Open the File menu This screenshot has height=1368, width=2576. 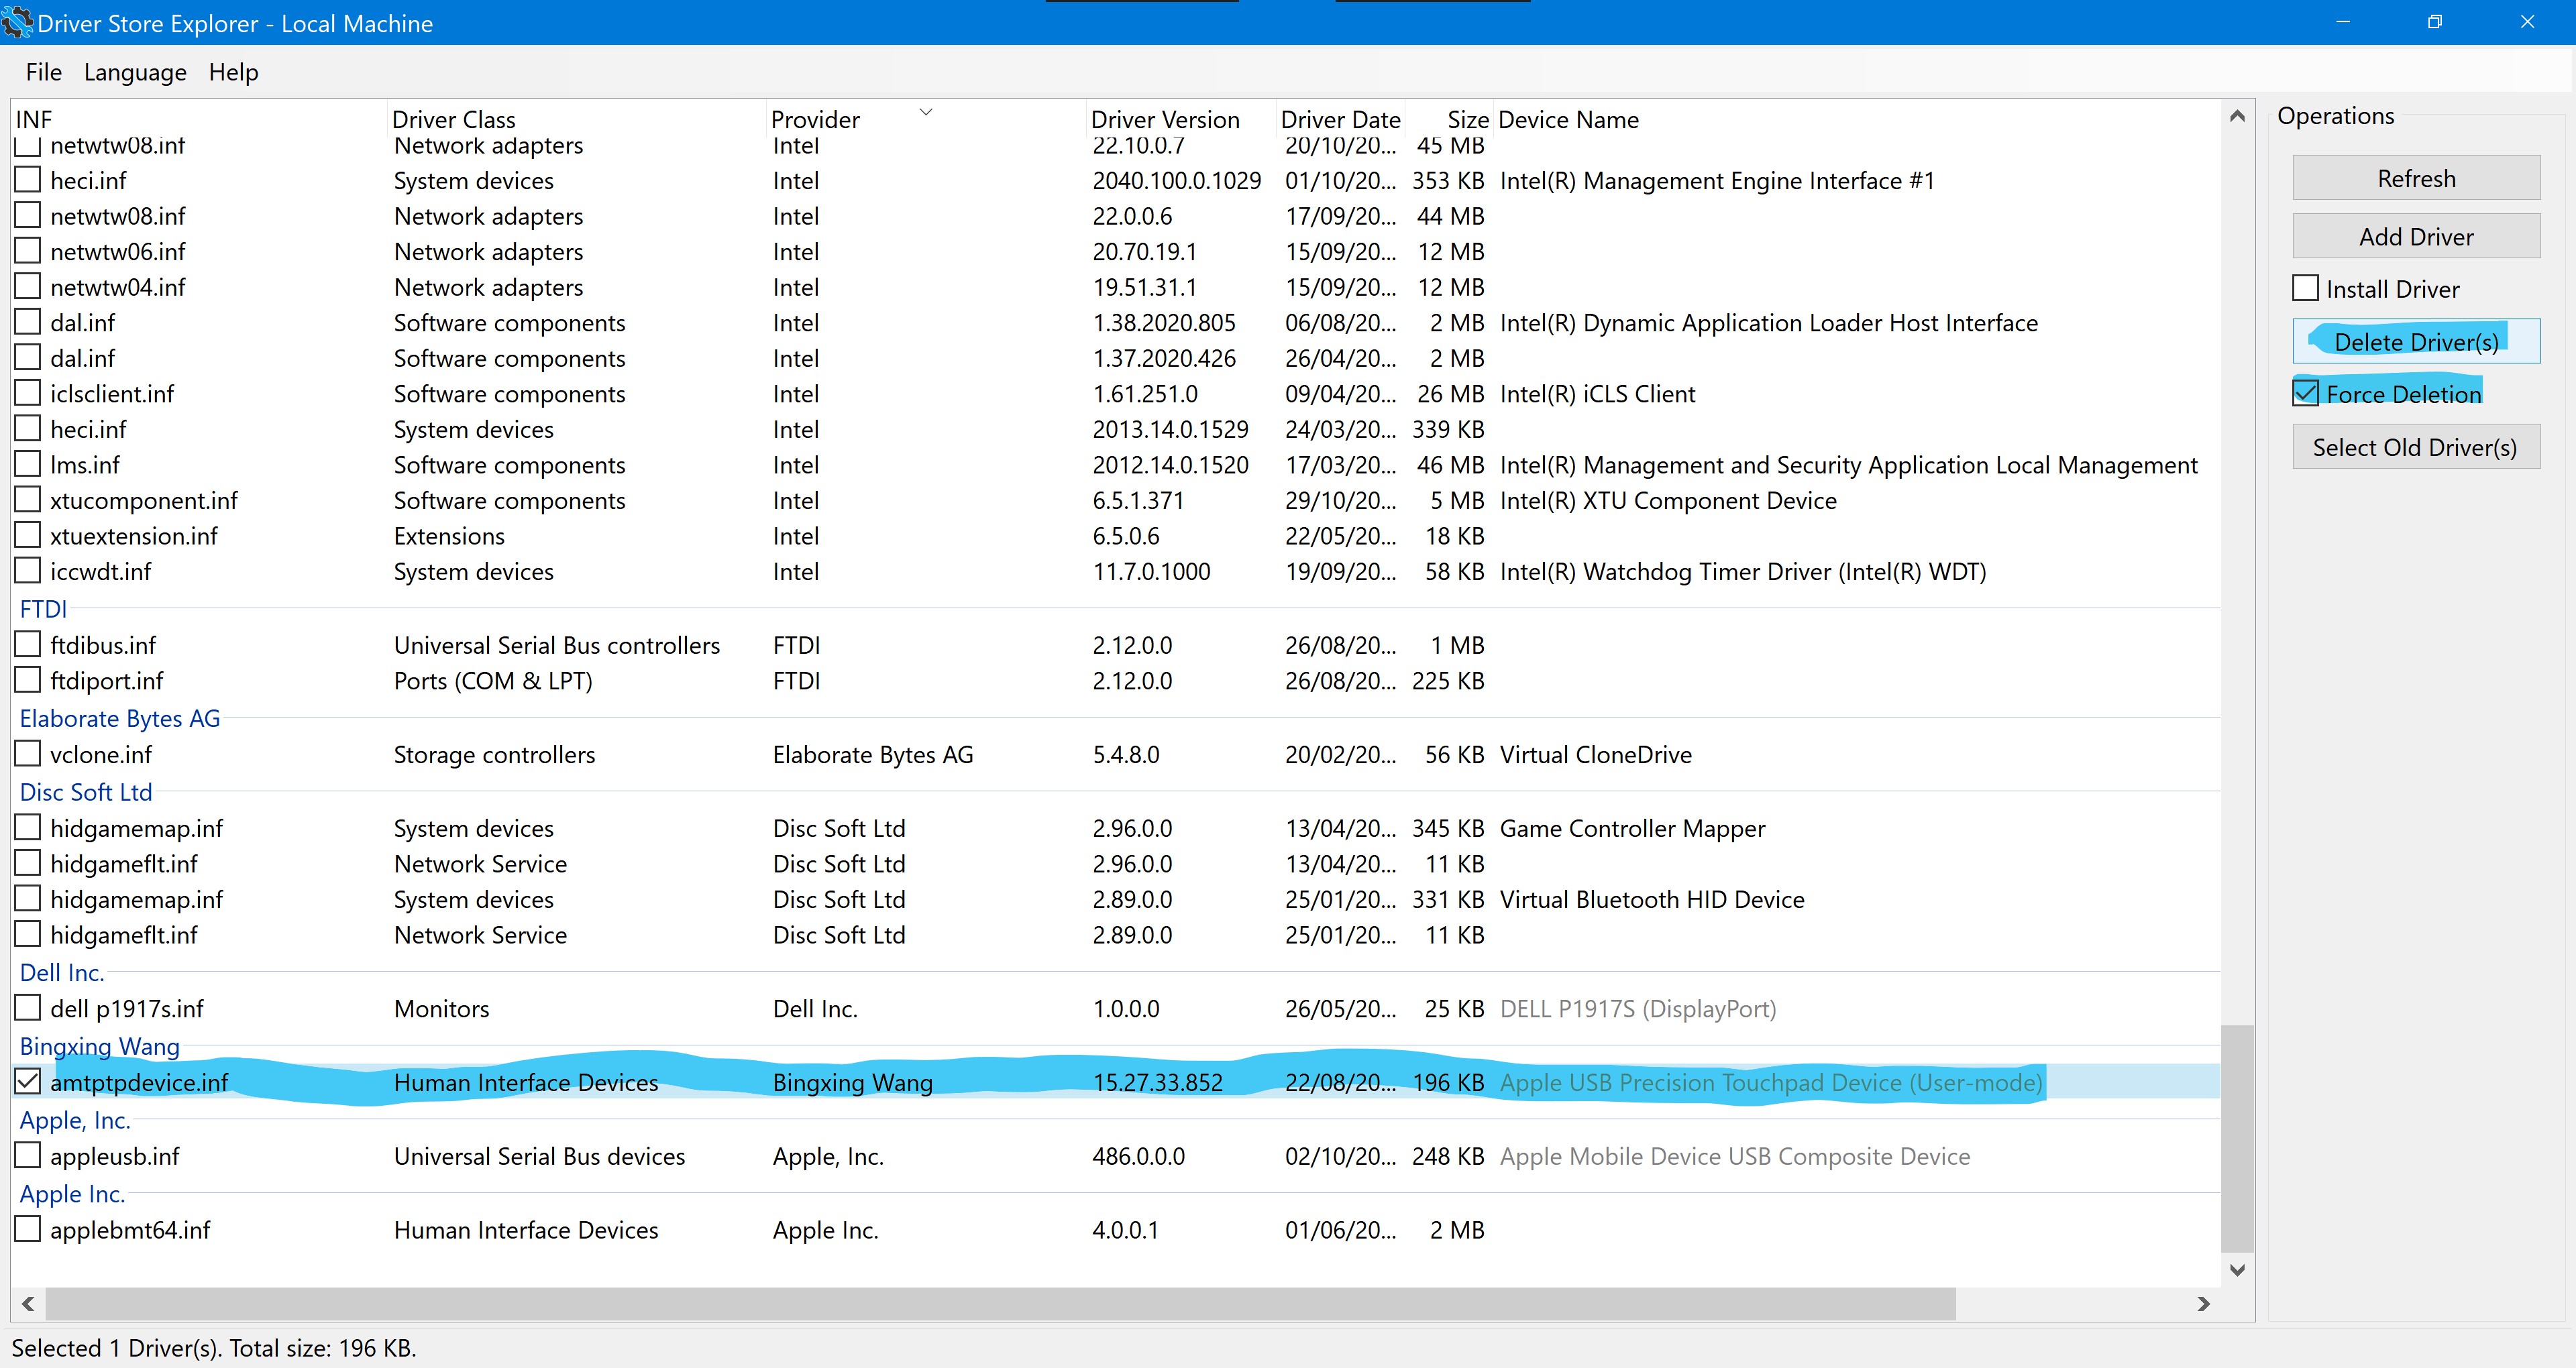pyautogui.click(x=43, y=72)
